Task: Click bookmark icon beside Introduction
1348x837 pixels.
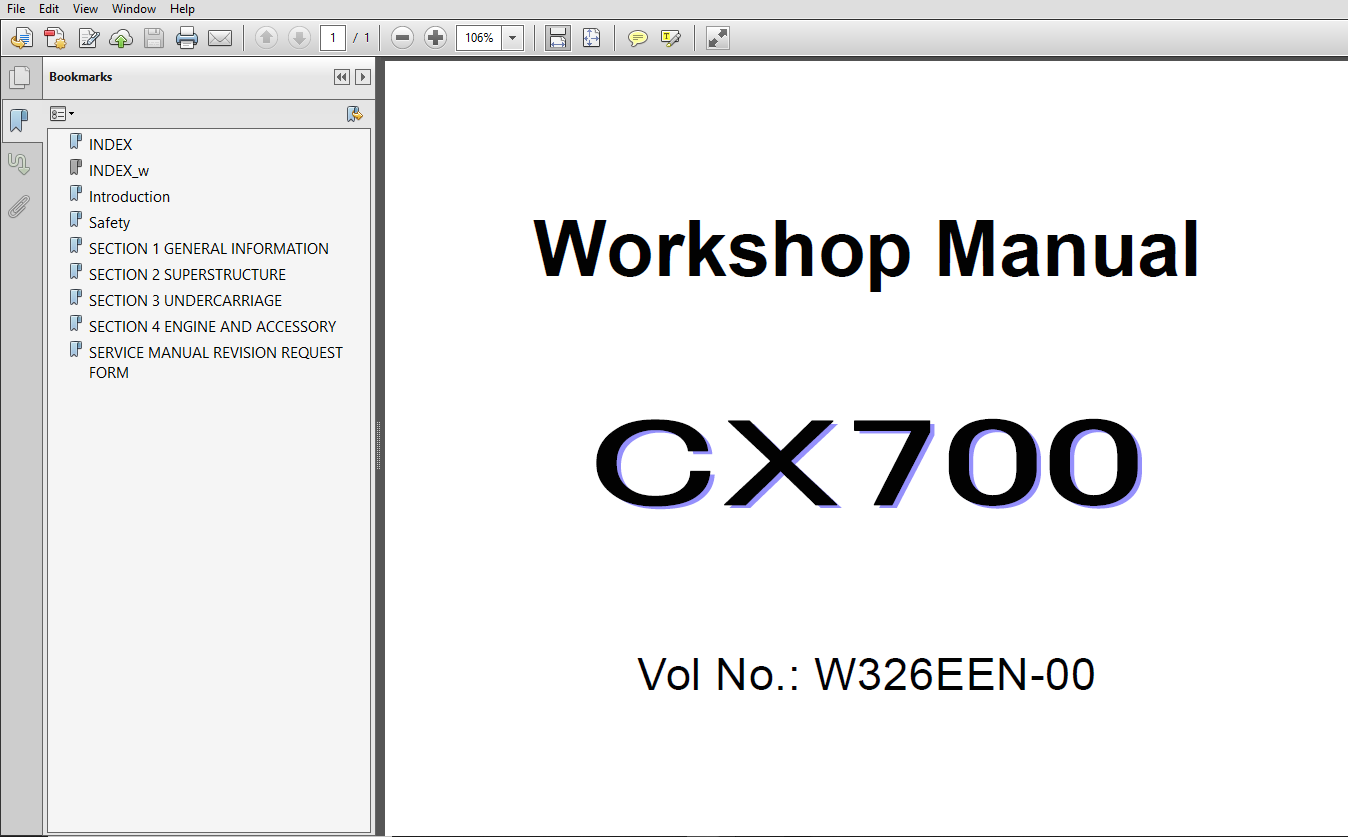Action: click(75, 195)
